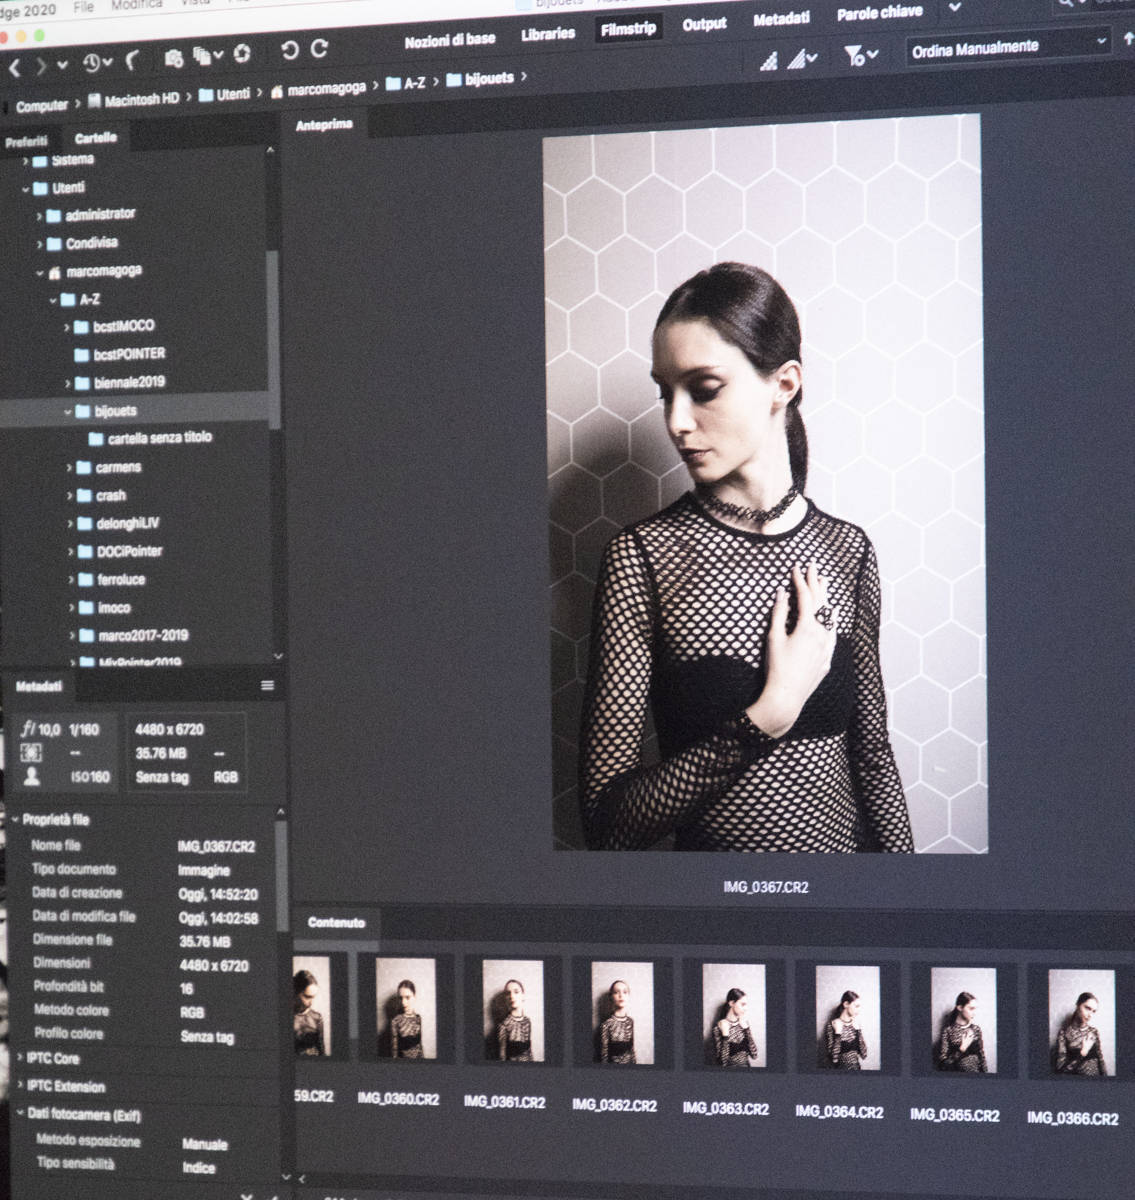
Task: Expand the IPTC Core section
Action: click(x=52, y=1058)
